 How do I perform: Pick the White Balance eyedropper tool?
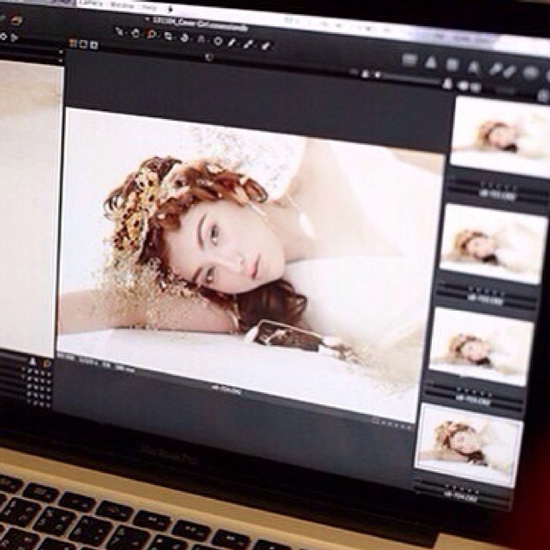point(232,42)
